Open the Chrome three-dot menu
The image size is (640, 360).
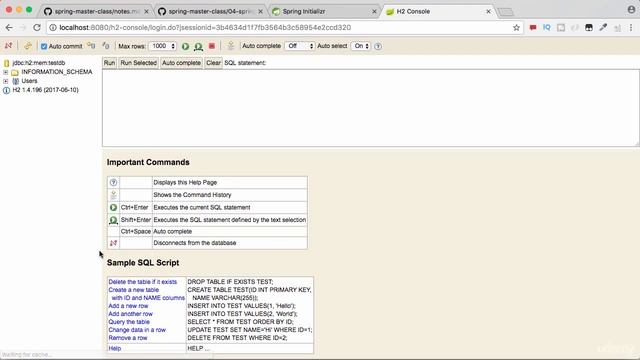[x=631, y=27]
